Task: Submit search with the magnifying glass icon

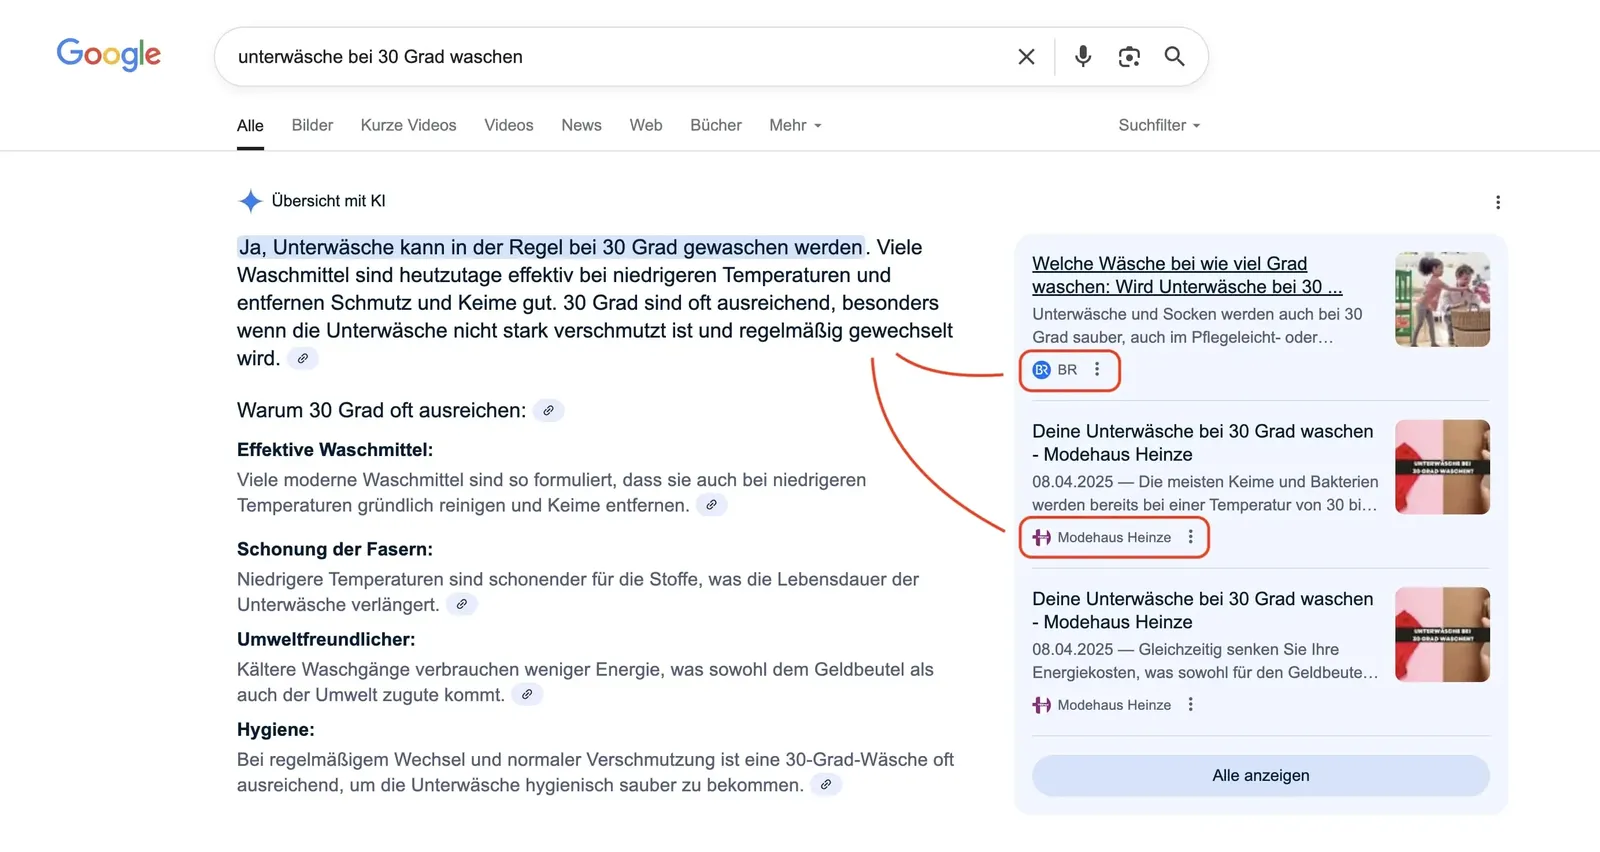Action: [x=1175, y=57]
